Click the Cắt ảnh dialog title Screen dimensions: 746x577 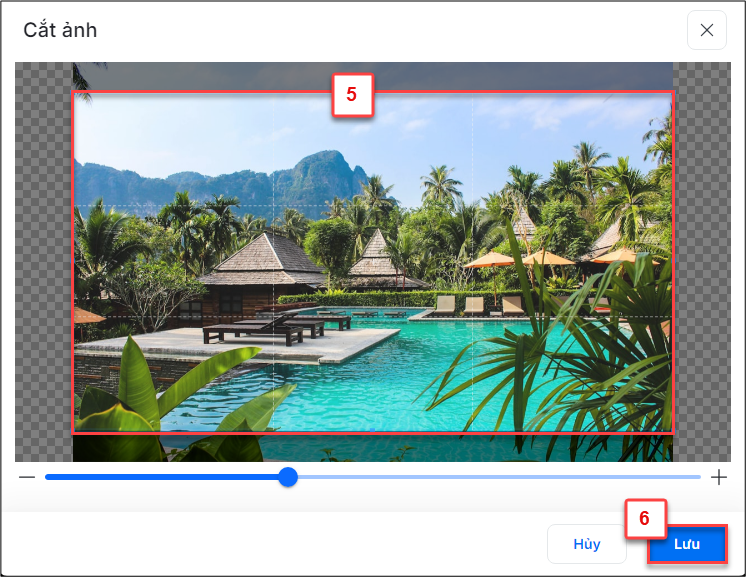(x=60, y=30)
